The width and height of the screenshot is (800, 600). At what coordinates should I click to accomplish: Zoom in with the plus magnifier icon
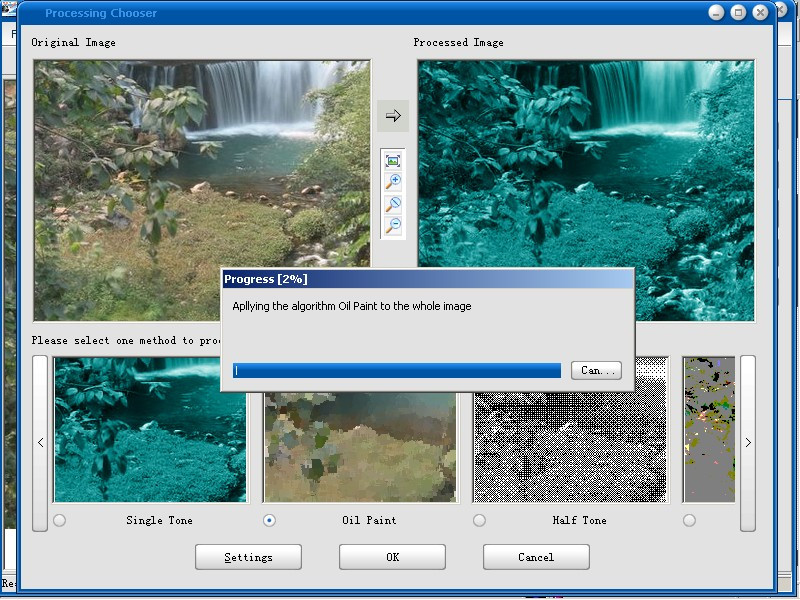click(393, 182)
